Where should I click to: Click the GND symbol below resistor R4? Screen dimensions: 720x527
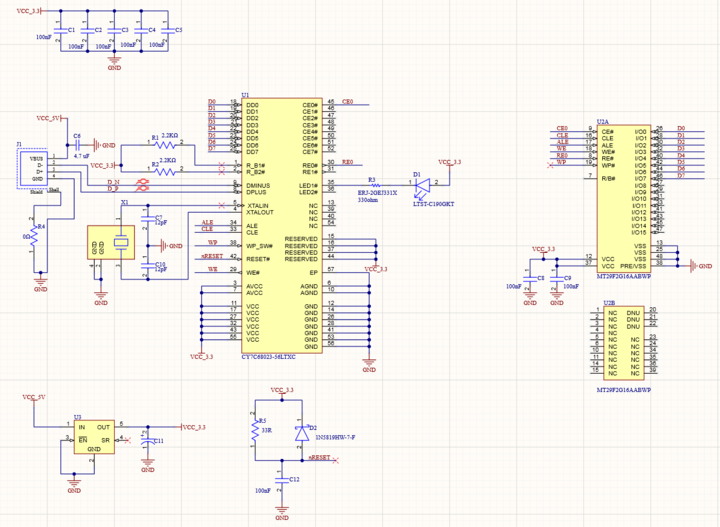(40, 284)
